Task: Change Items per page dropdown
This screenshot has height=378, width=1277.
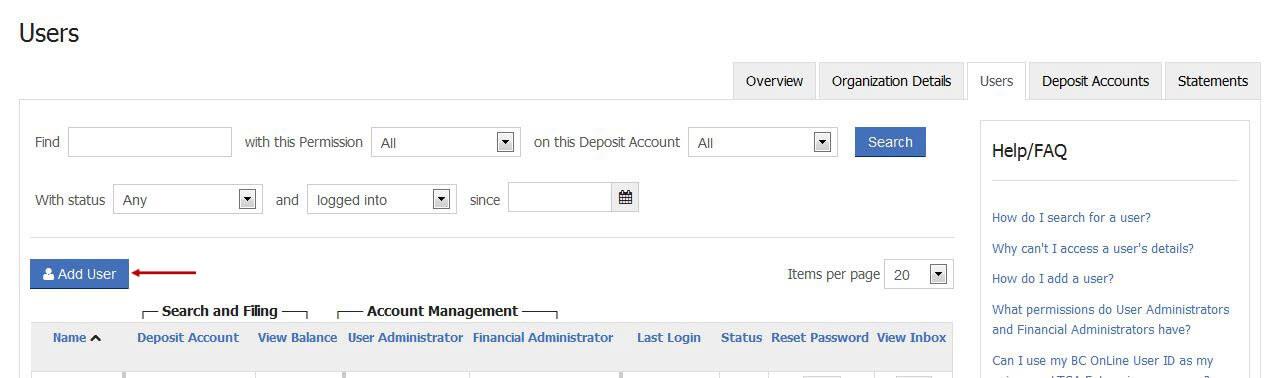Action: (919, 274)
